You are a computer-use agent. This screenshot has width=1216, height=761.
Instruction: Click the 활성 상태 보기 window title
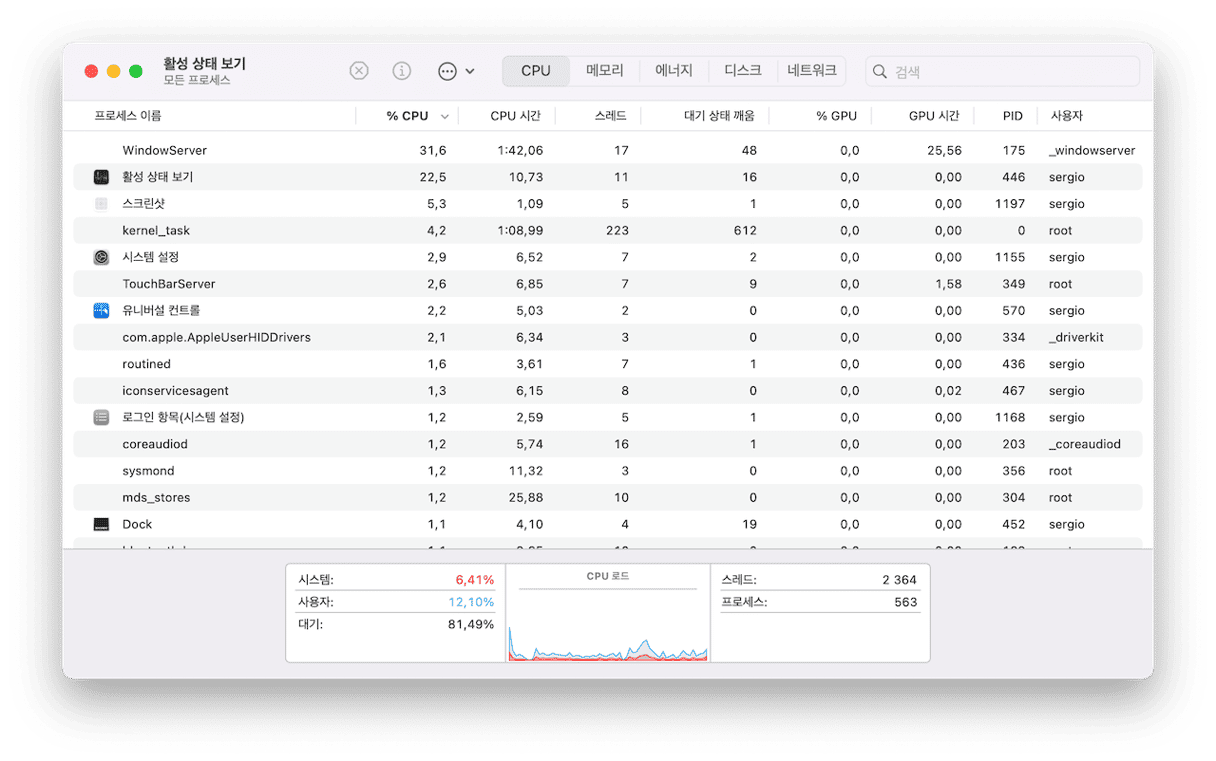204,63
